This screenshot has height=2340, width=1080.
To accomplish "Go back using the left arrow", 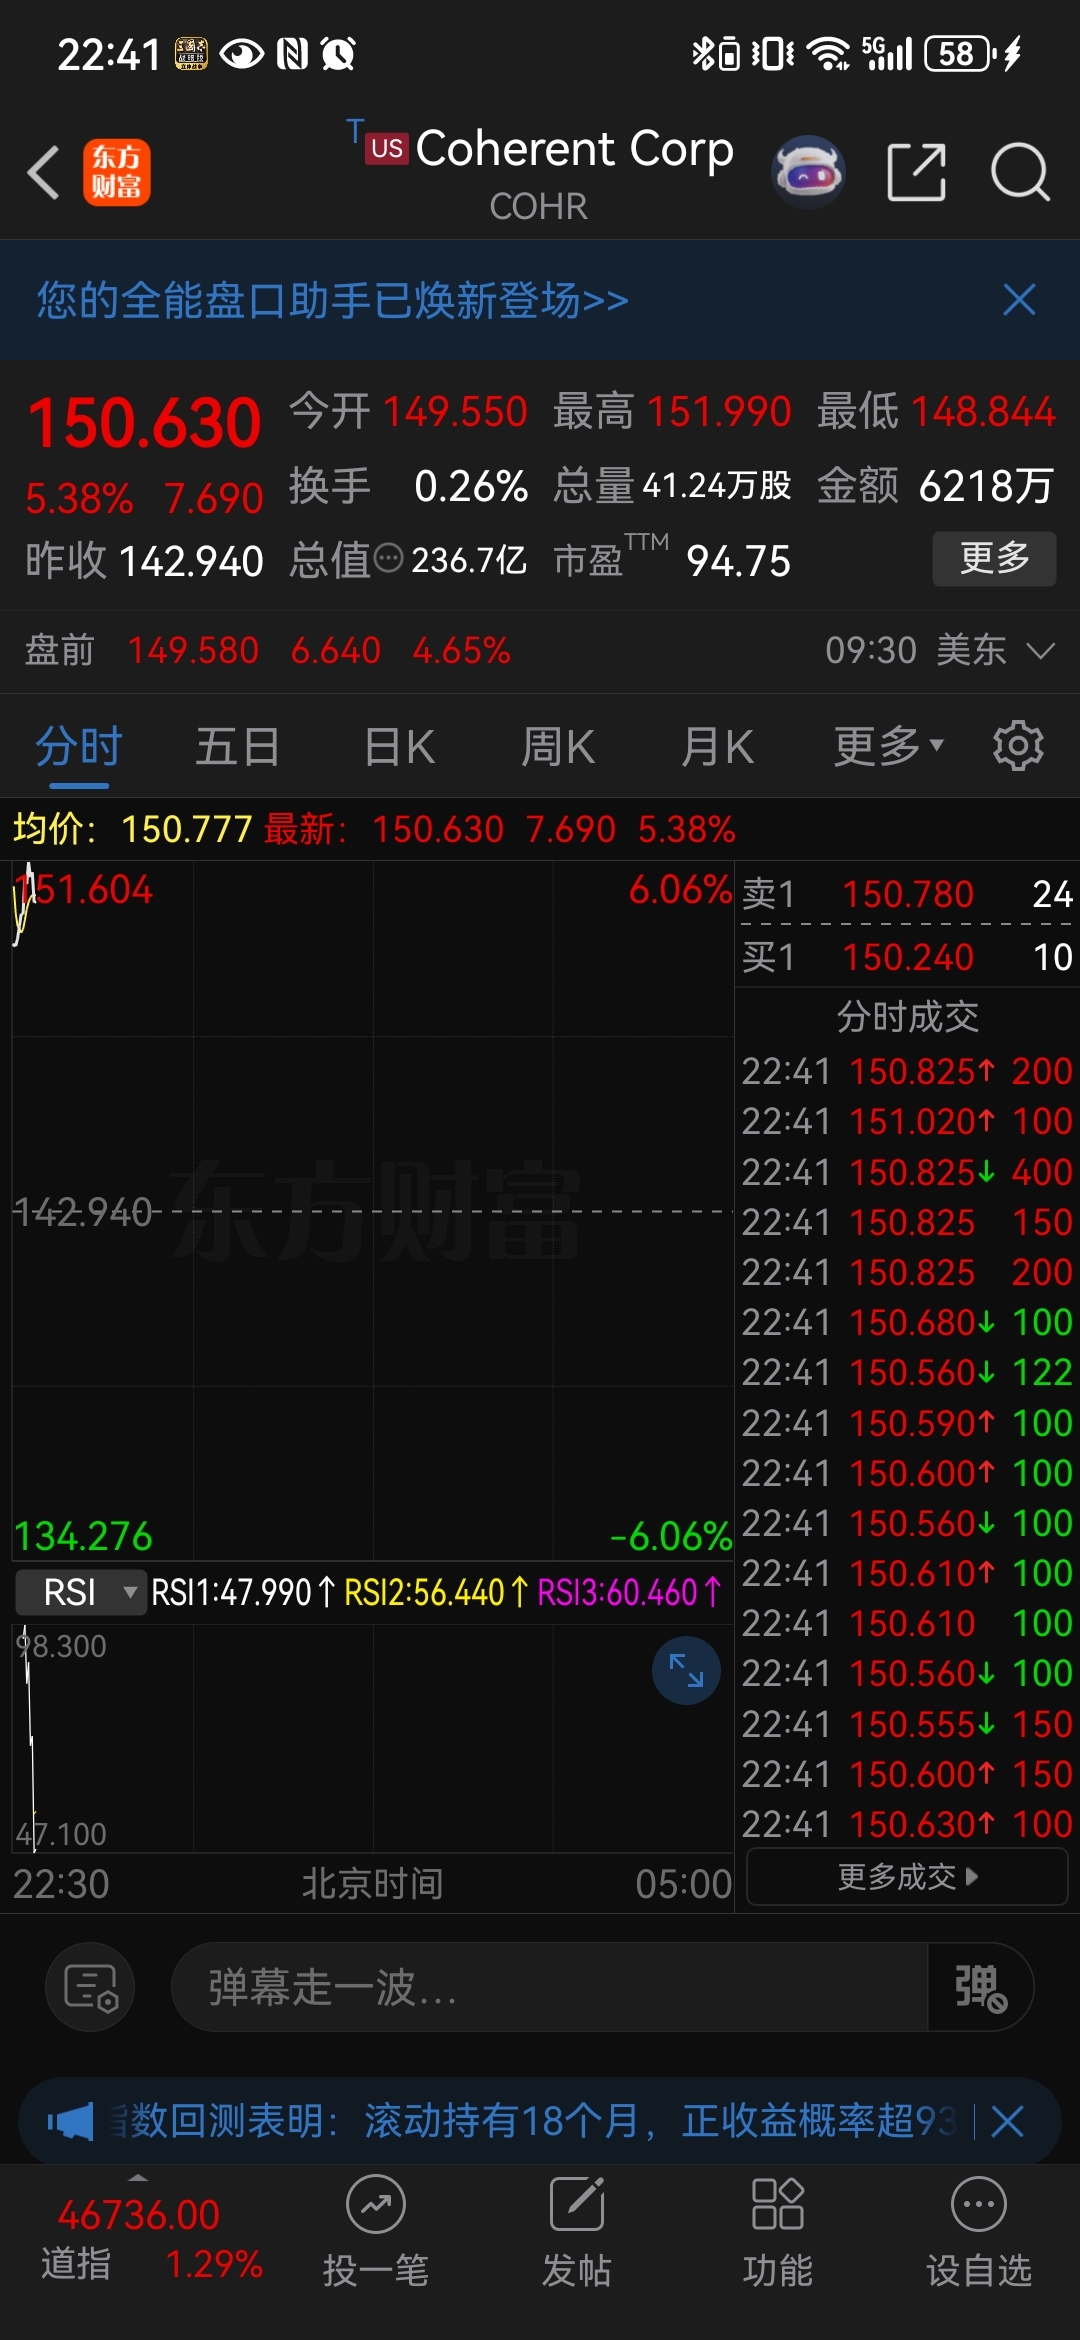I will click(x=43, y=172).
